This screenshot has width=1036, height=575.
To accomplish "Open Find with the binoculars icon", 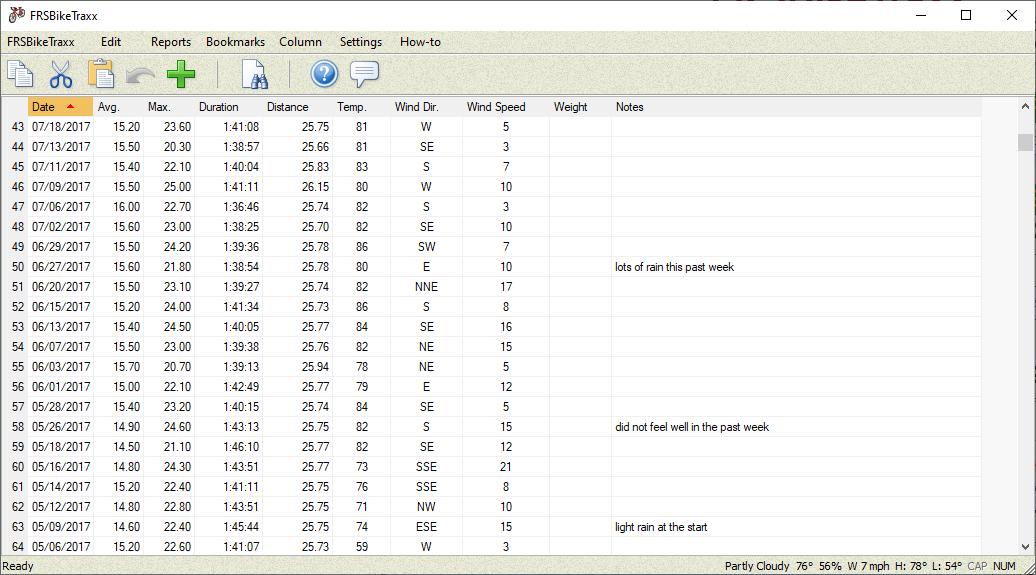I will 255,74.
